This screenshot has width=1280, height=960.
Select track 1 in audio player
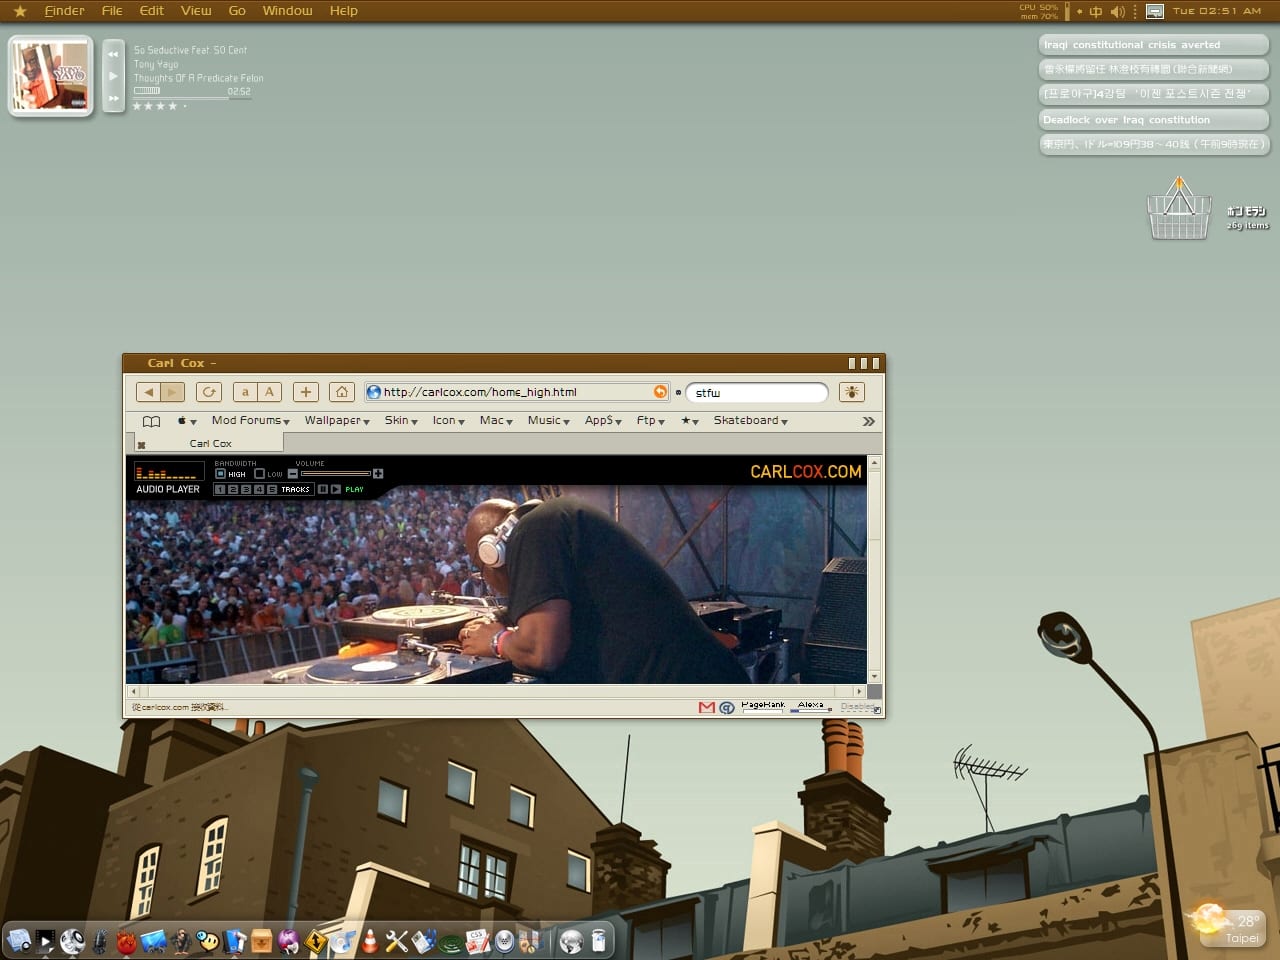tap(220, 489)
